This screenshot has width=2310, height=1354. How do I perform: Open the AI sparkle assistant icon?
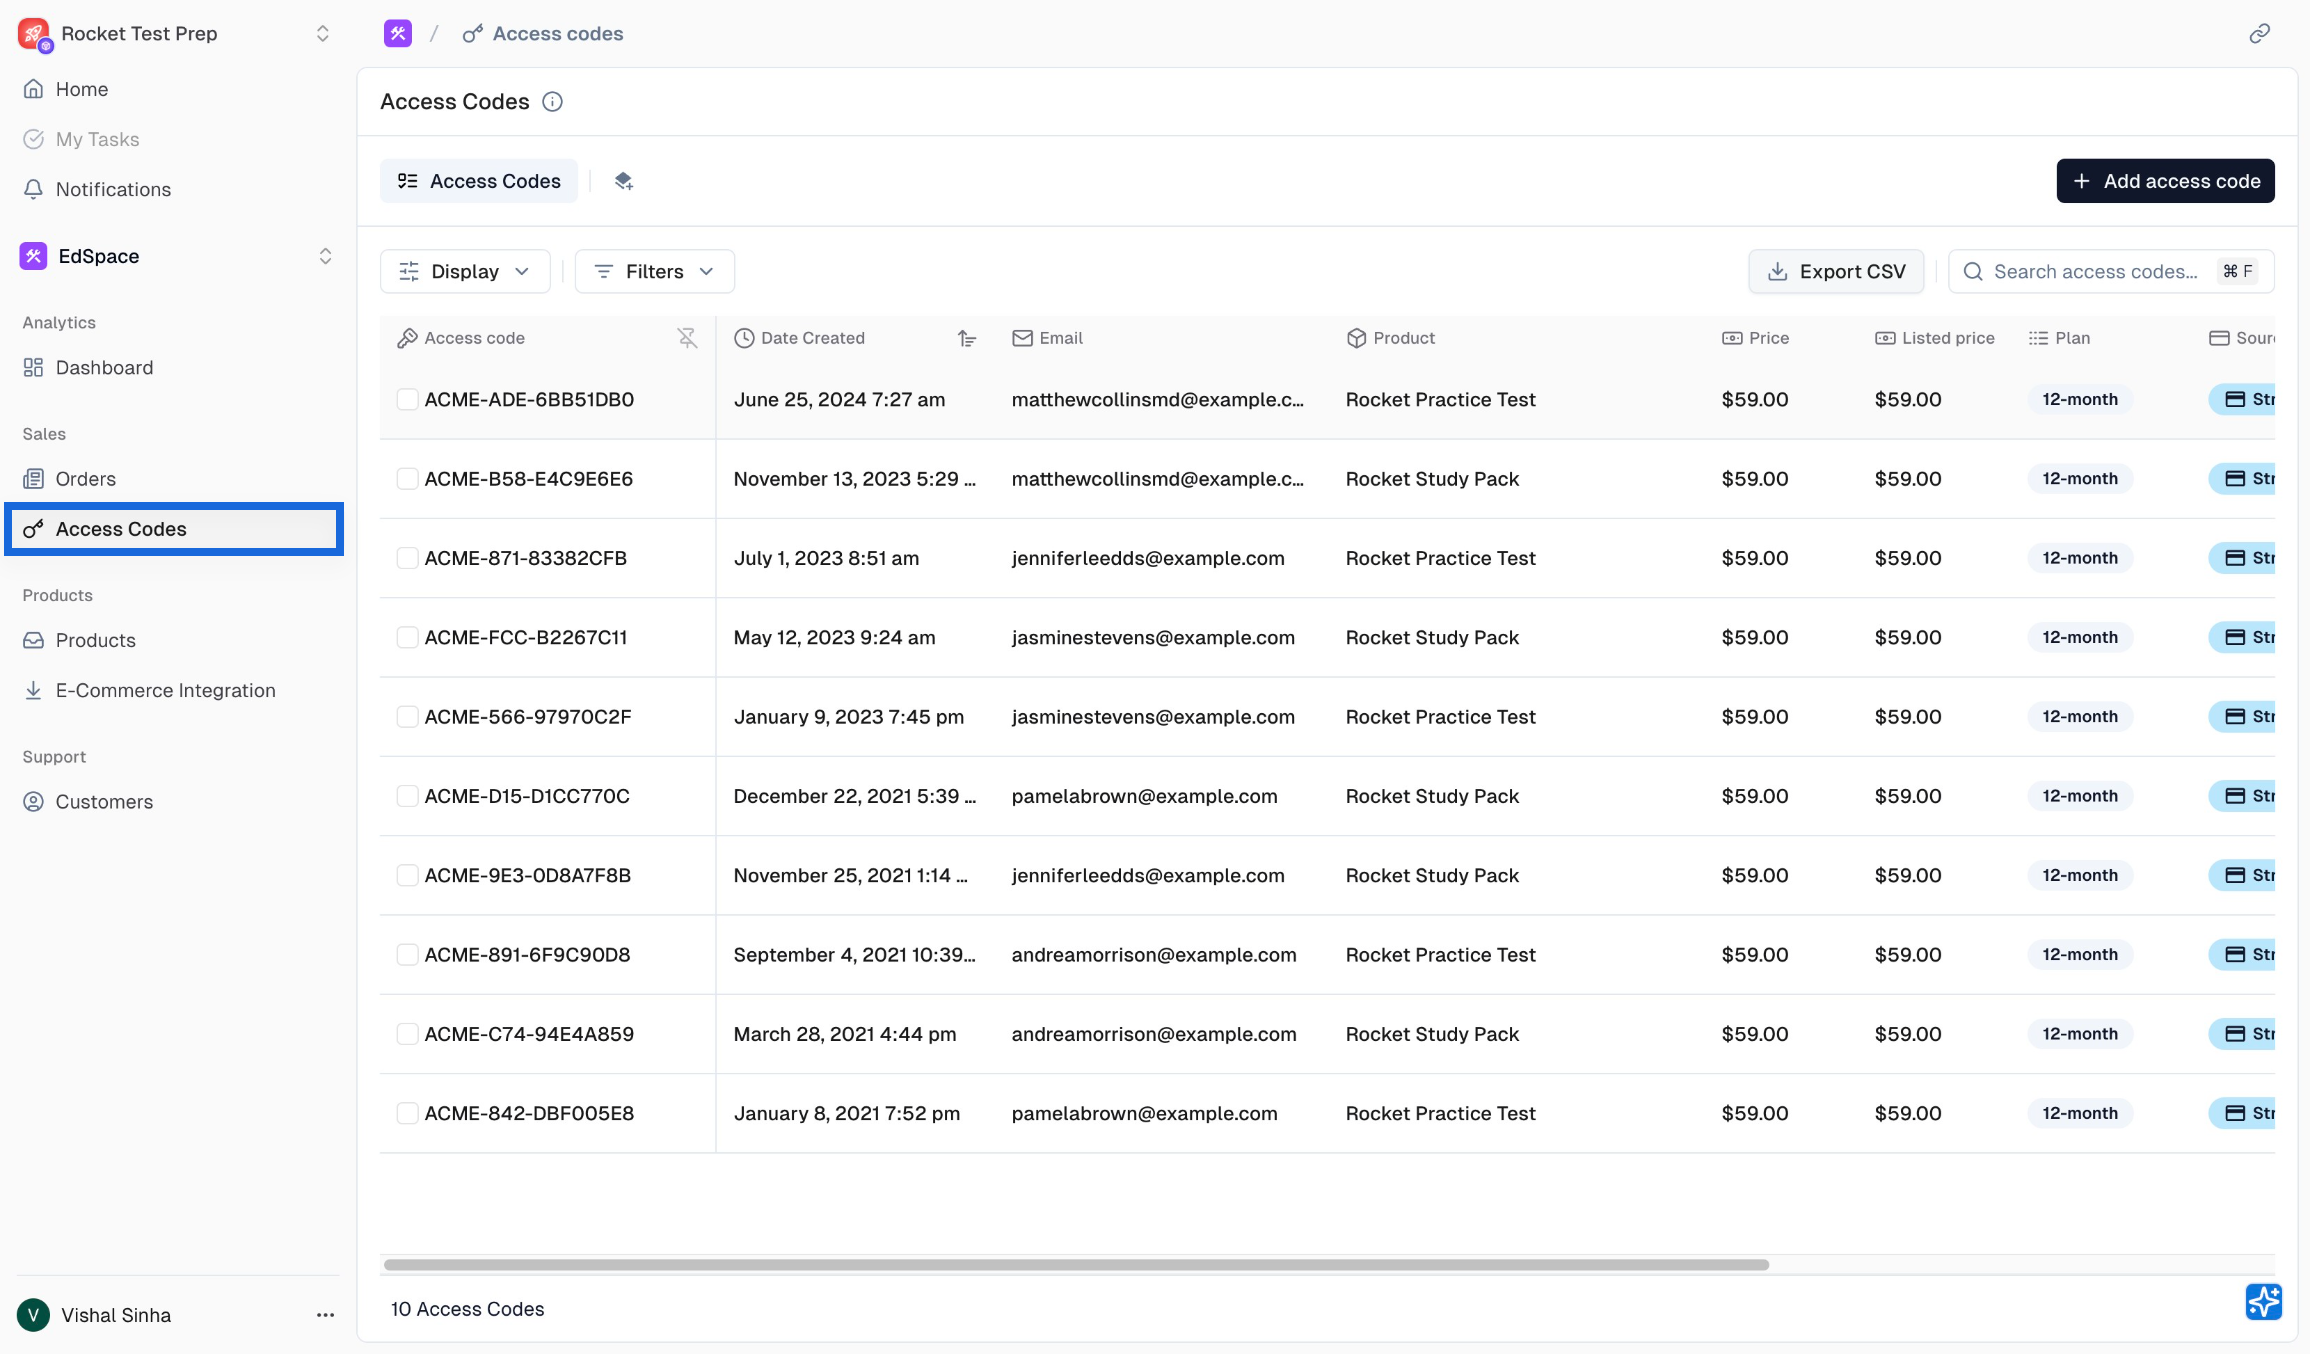(2263, 1301)
